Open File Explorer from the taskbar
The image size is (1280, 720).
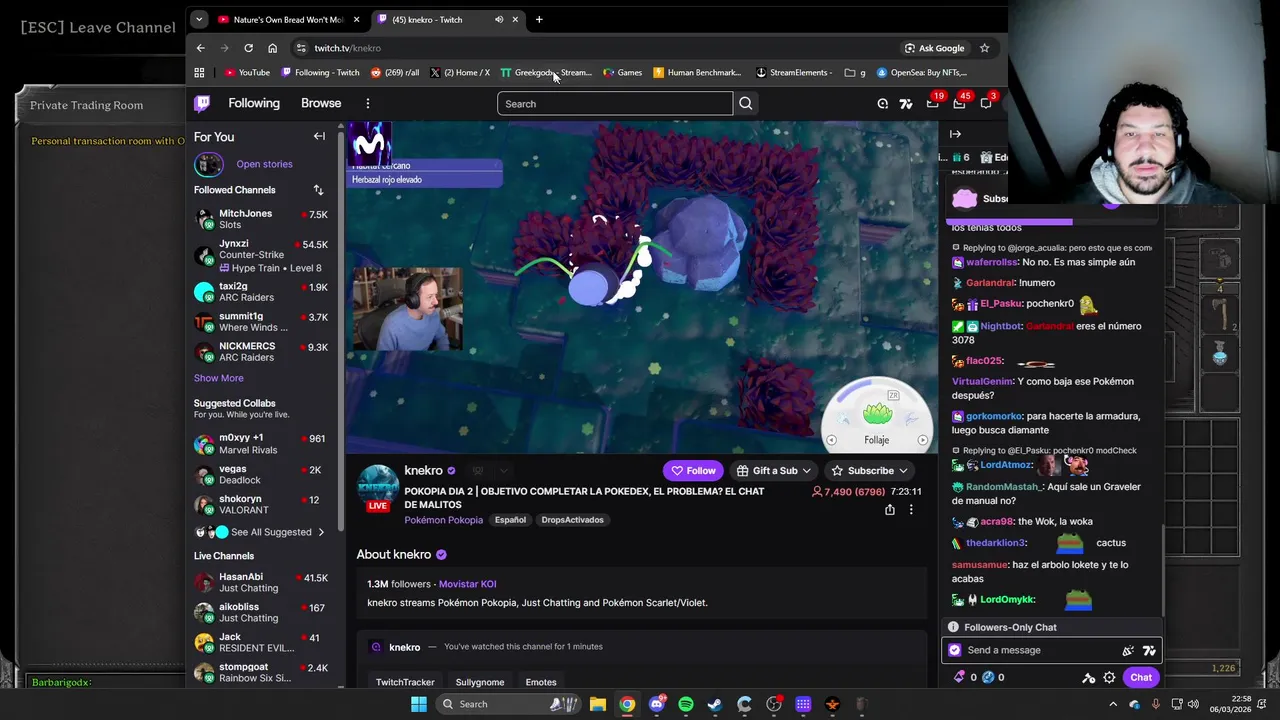click(x=598, y=704)
